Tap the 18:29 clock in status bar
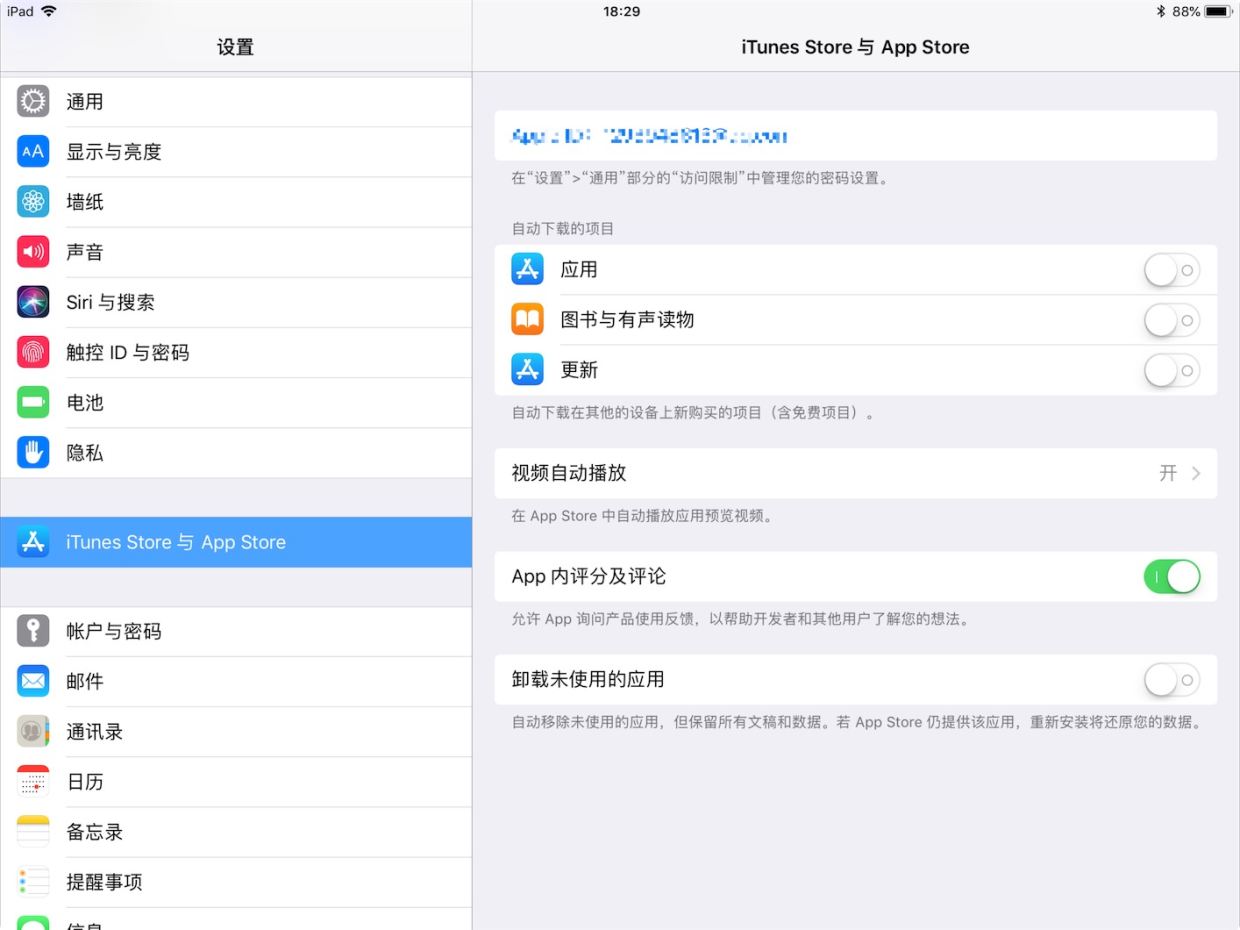The width and height of the screenshot is (1240, 930). [x=621, y=11]
